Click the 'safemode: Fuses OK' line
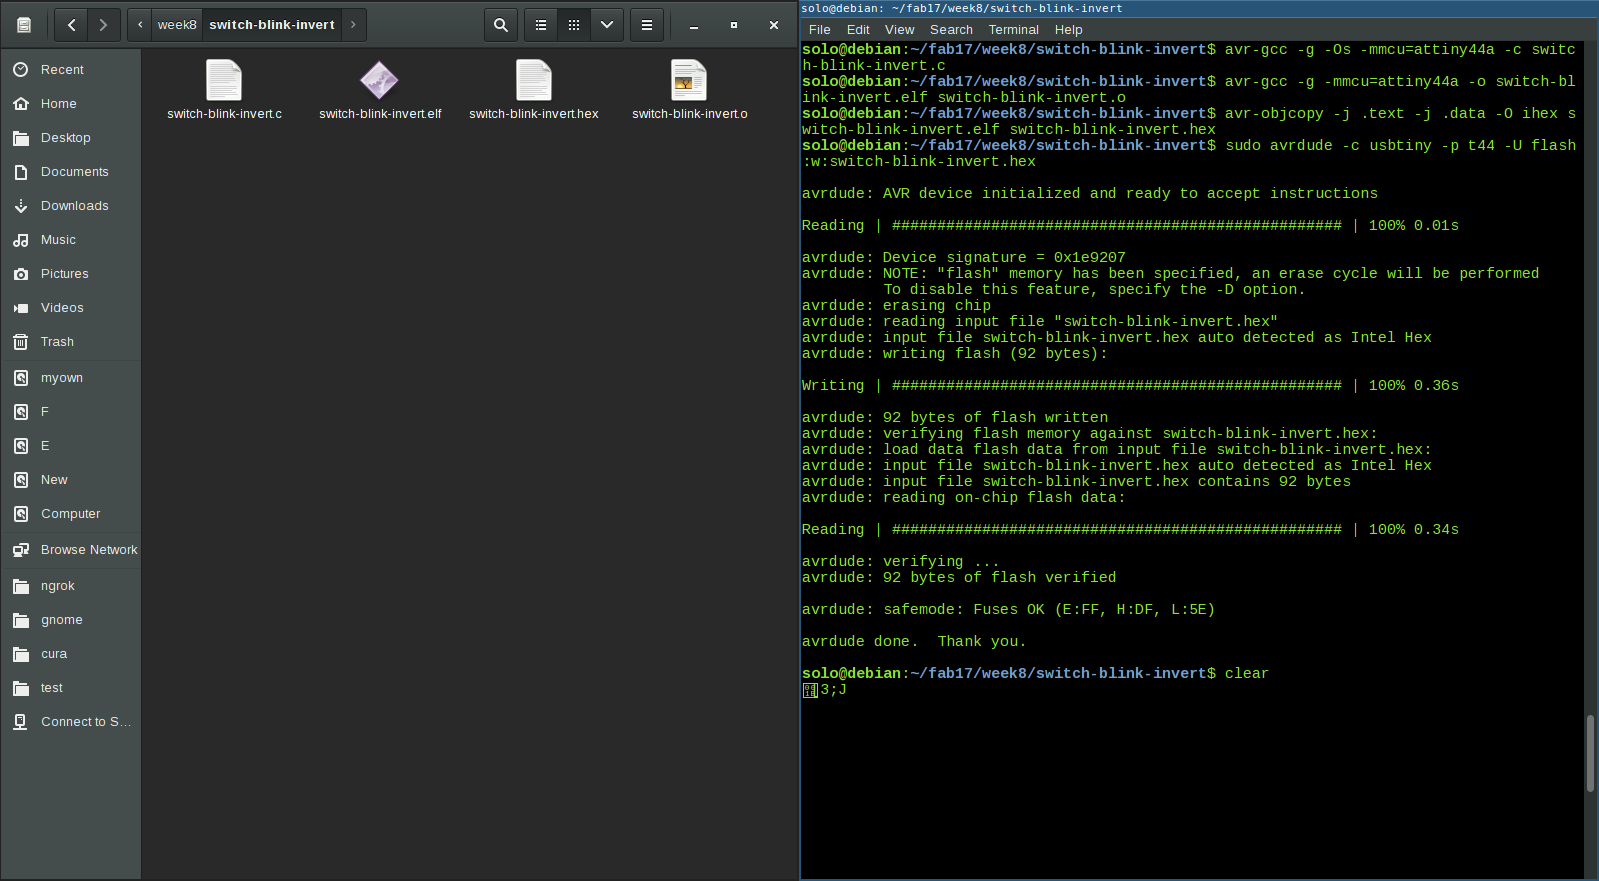This screenshot has width=1599, height=881. [x=1008, y=610]
